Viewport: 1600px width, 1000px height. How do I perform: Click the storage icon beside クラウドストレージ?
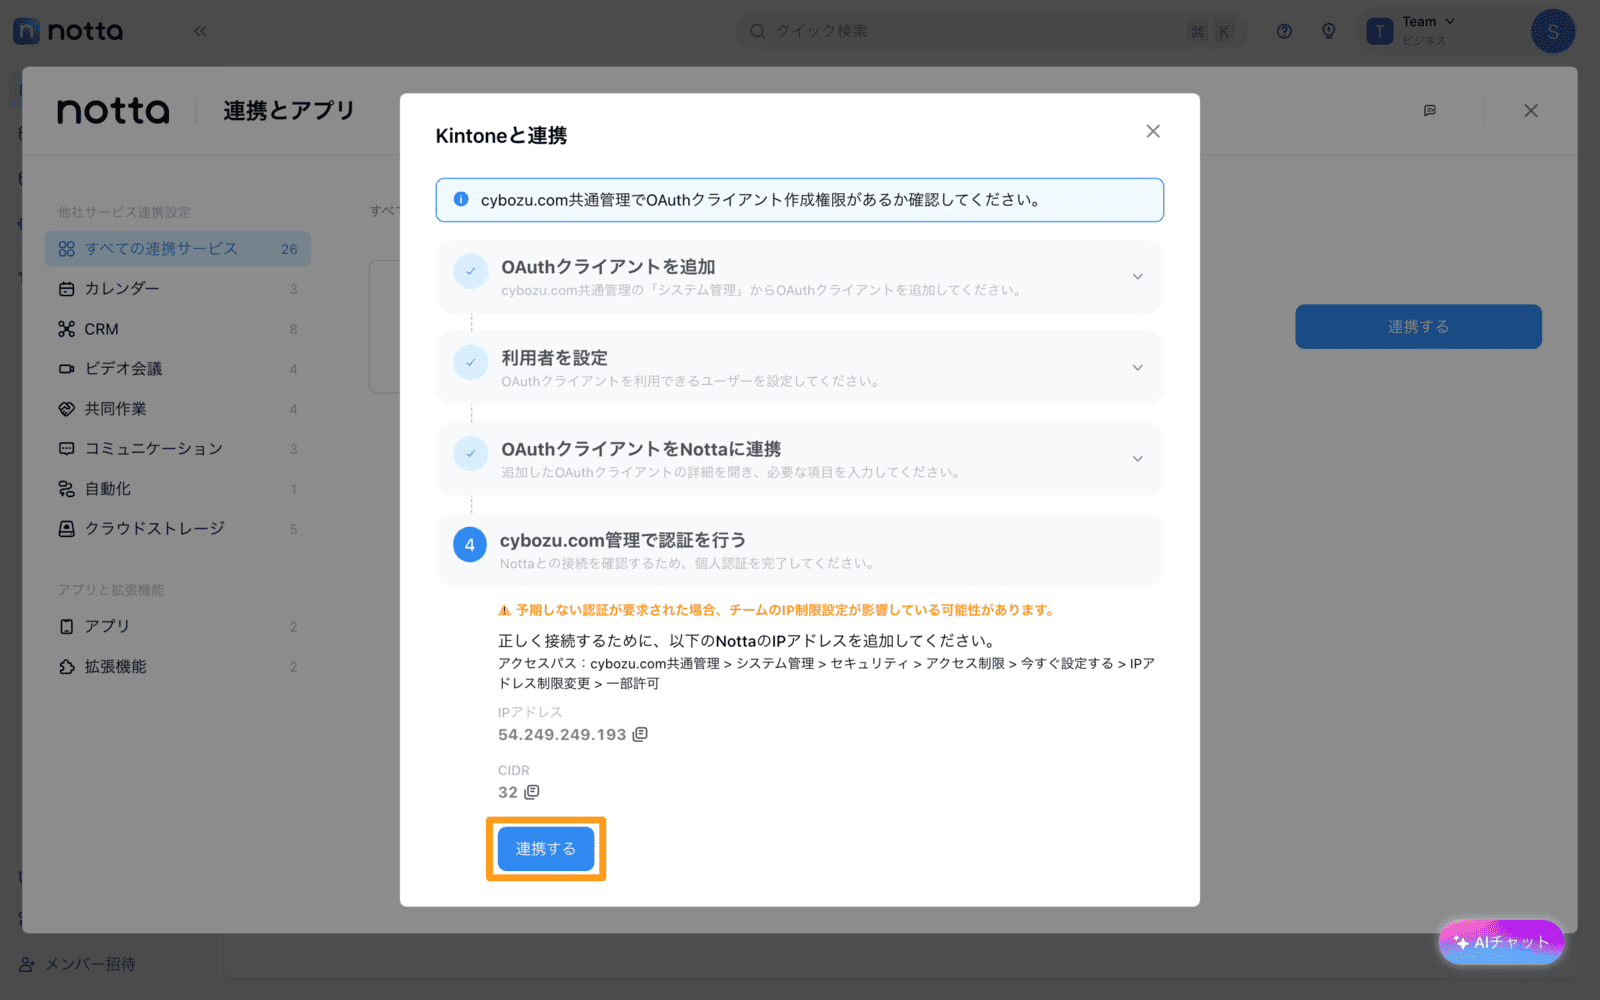(x=66, y=529)
